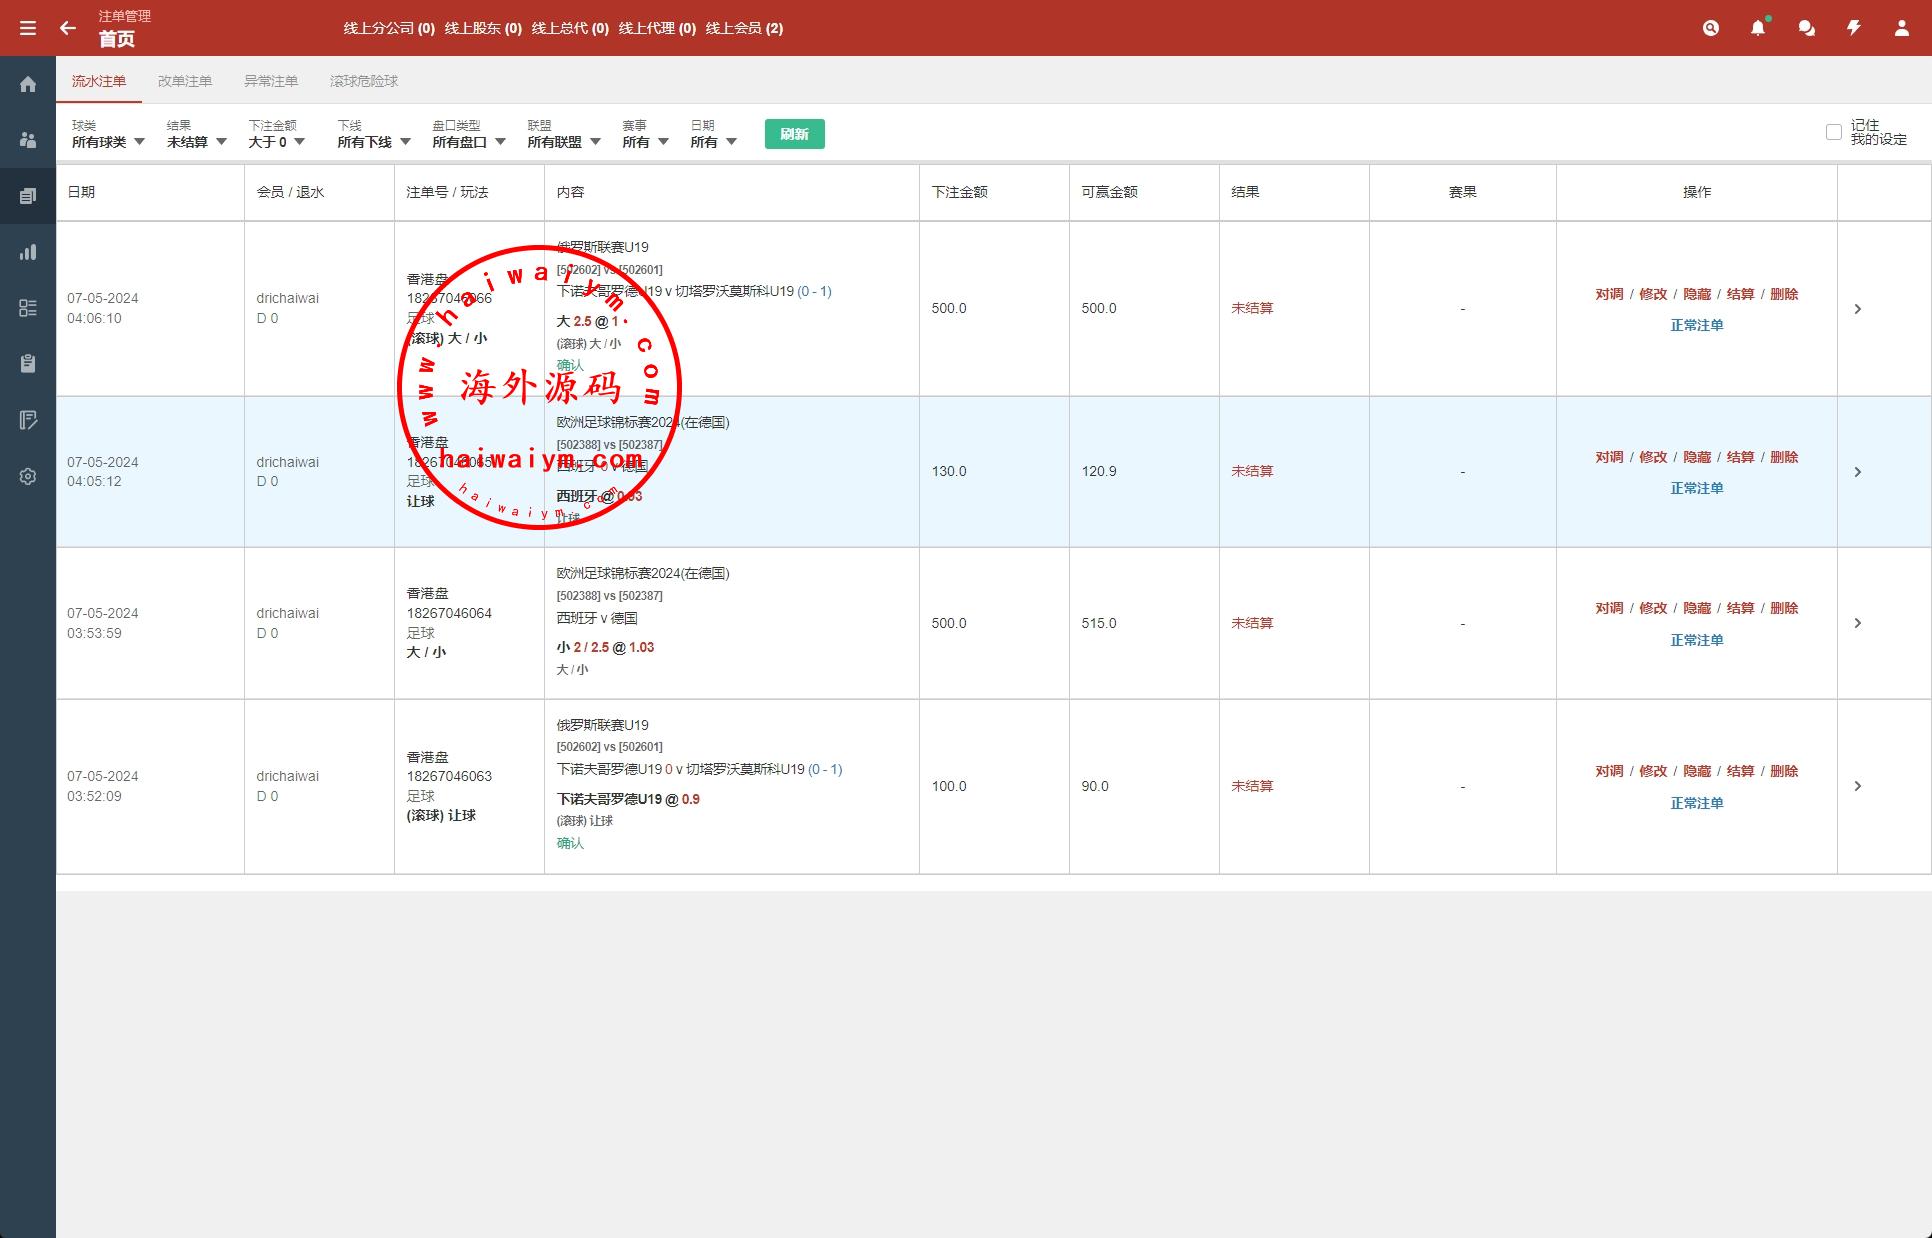Image resolution: width=1932 pixels, height=1238 pixels.
Task: Open the chat messages icon
Action: pyautogui.click(x=1806, y=28)
